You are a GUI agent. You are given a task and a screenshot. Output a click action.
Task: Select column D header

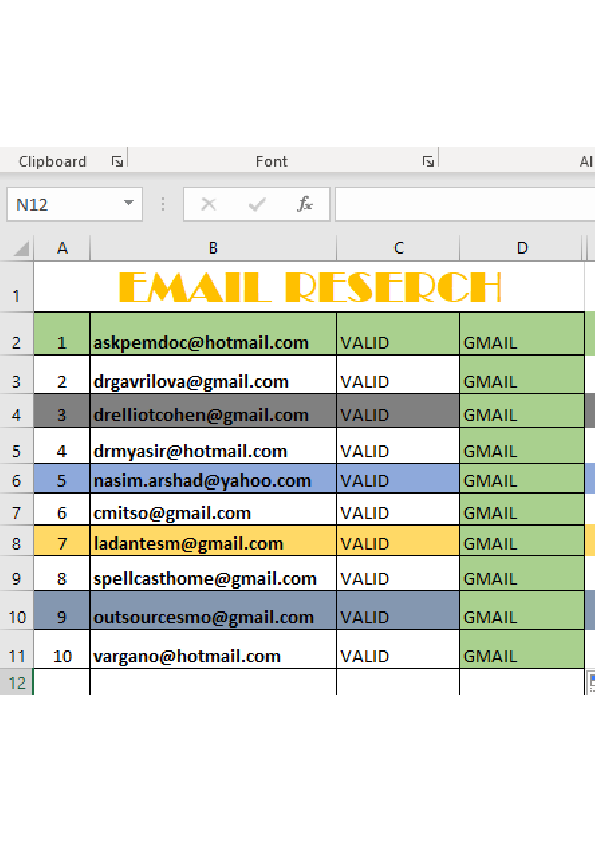522,248
